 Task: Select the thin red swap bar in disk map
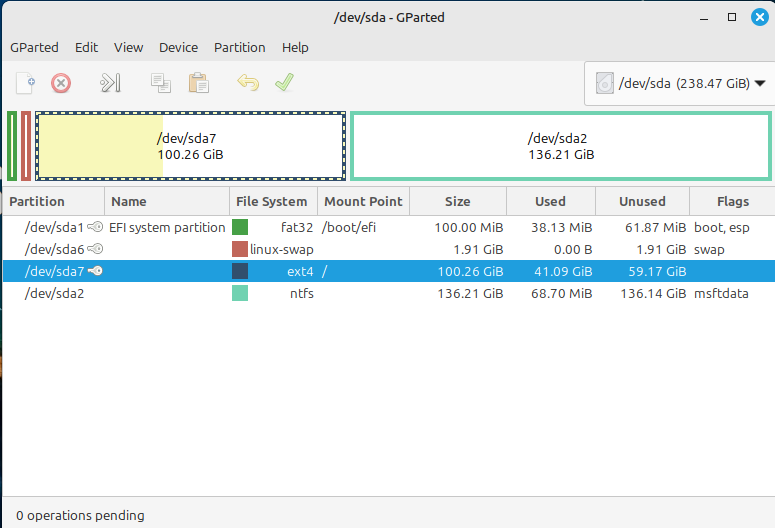[x=26, y=146]
